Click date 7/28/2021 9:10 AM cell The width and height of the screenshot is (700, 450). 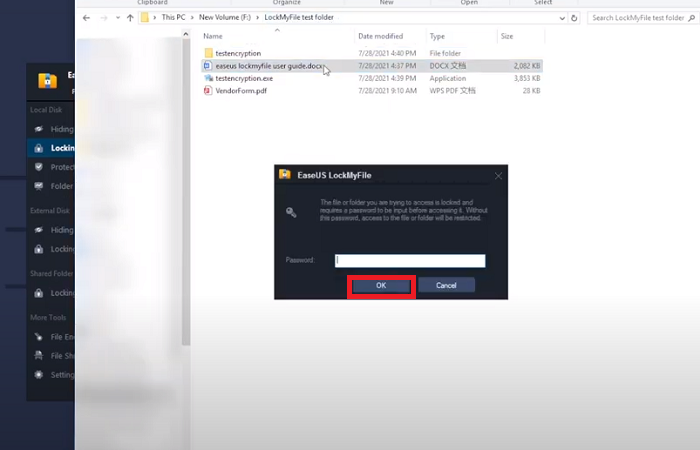387,91
